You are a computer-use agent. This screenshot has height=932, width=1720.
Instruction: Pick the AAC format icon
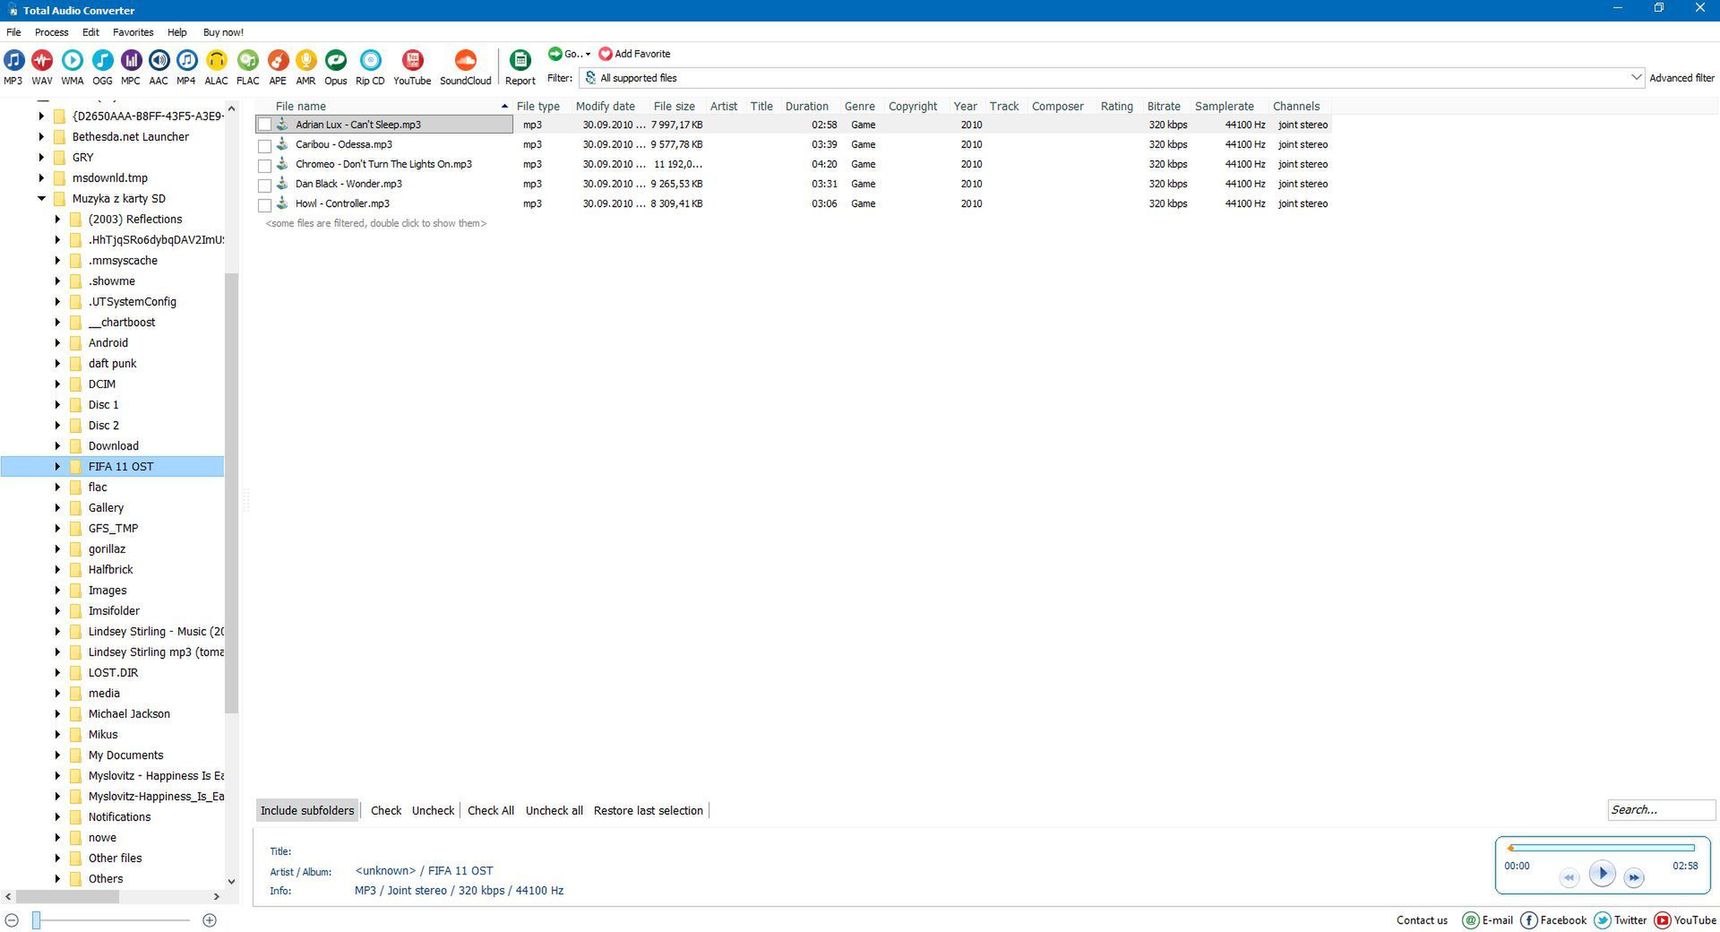159,60
